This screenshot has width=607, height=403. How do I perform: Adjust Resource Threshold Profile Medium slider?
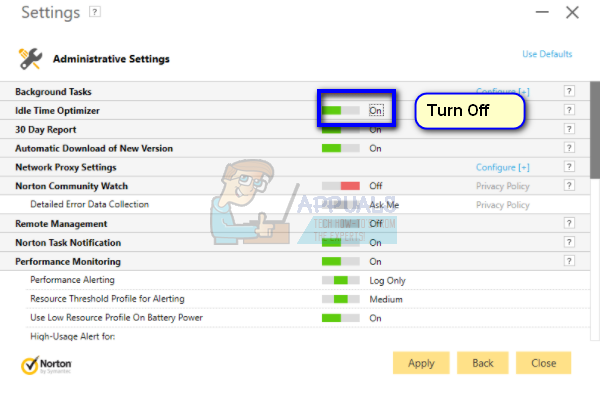[341, 299]
